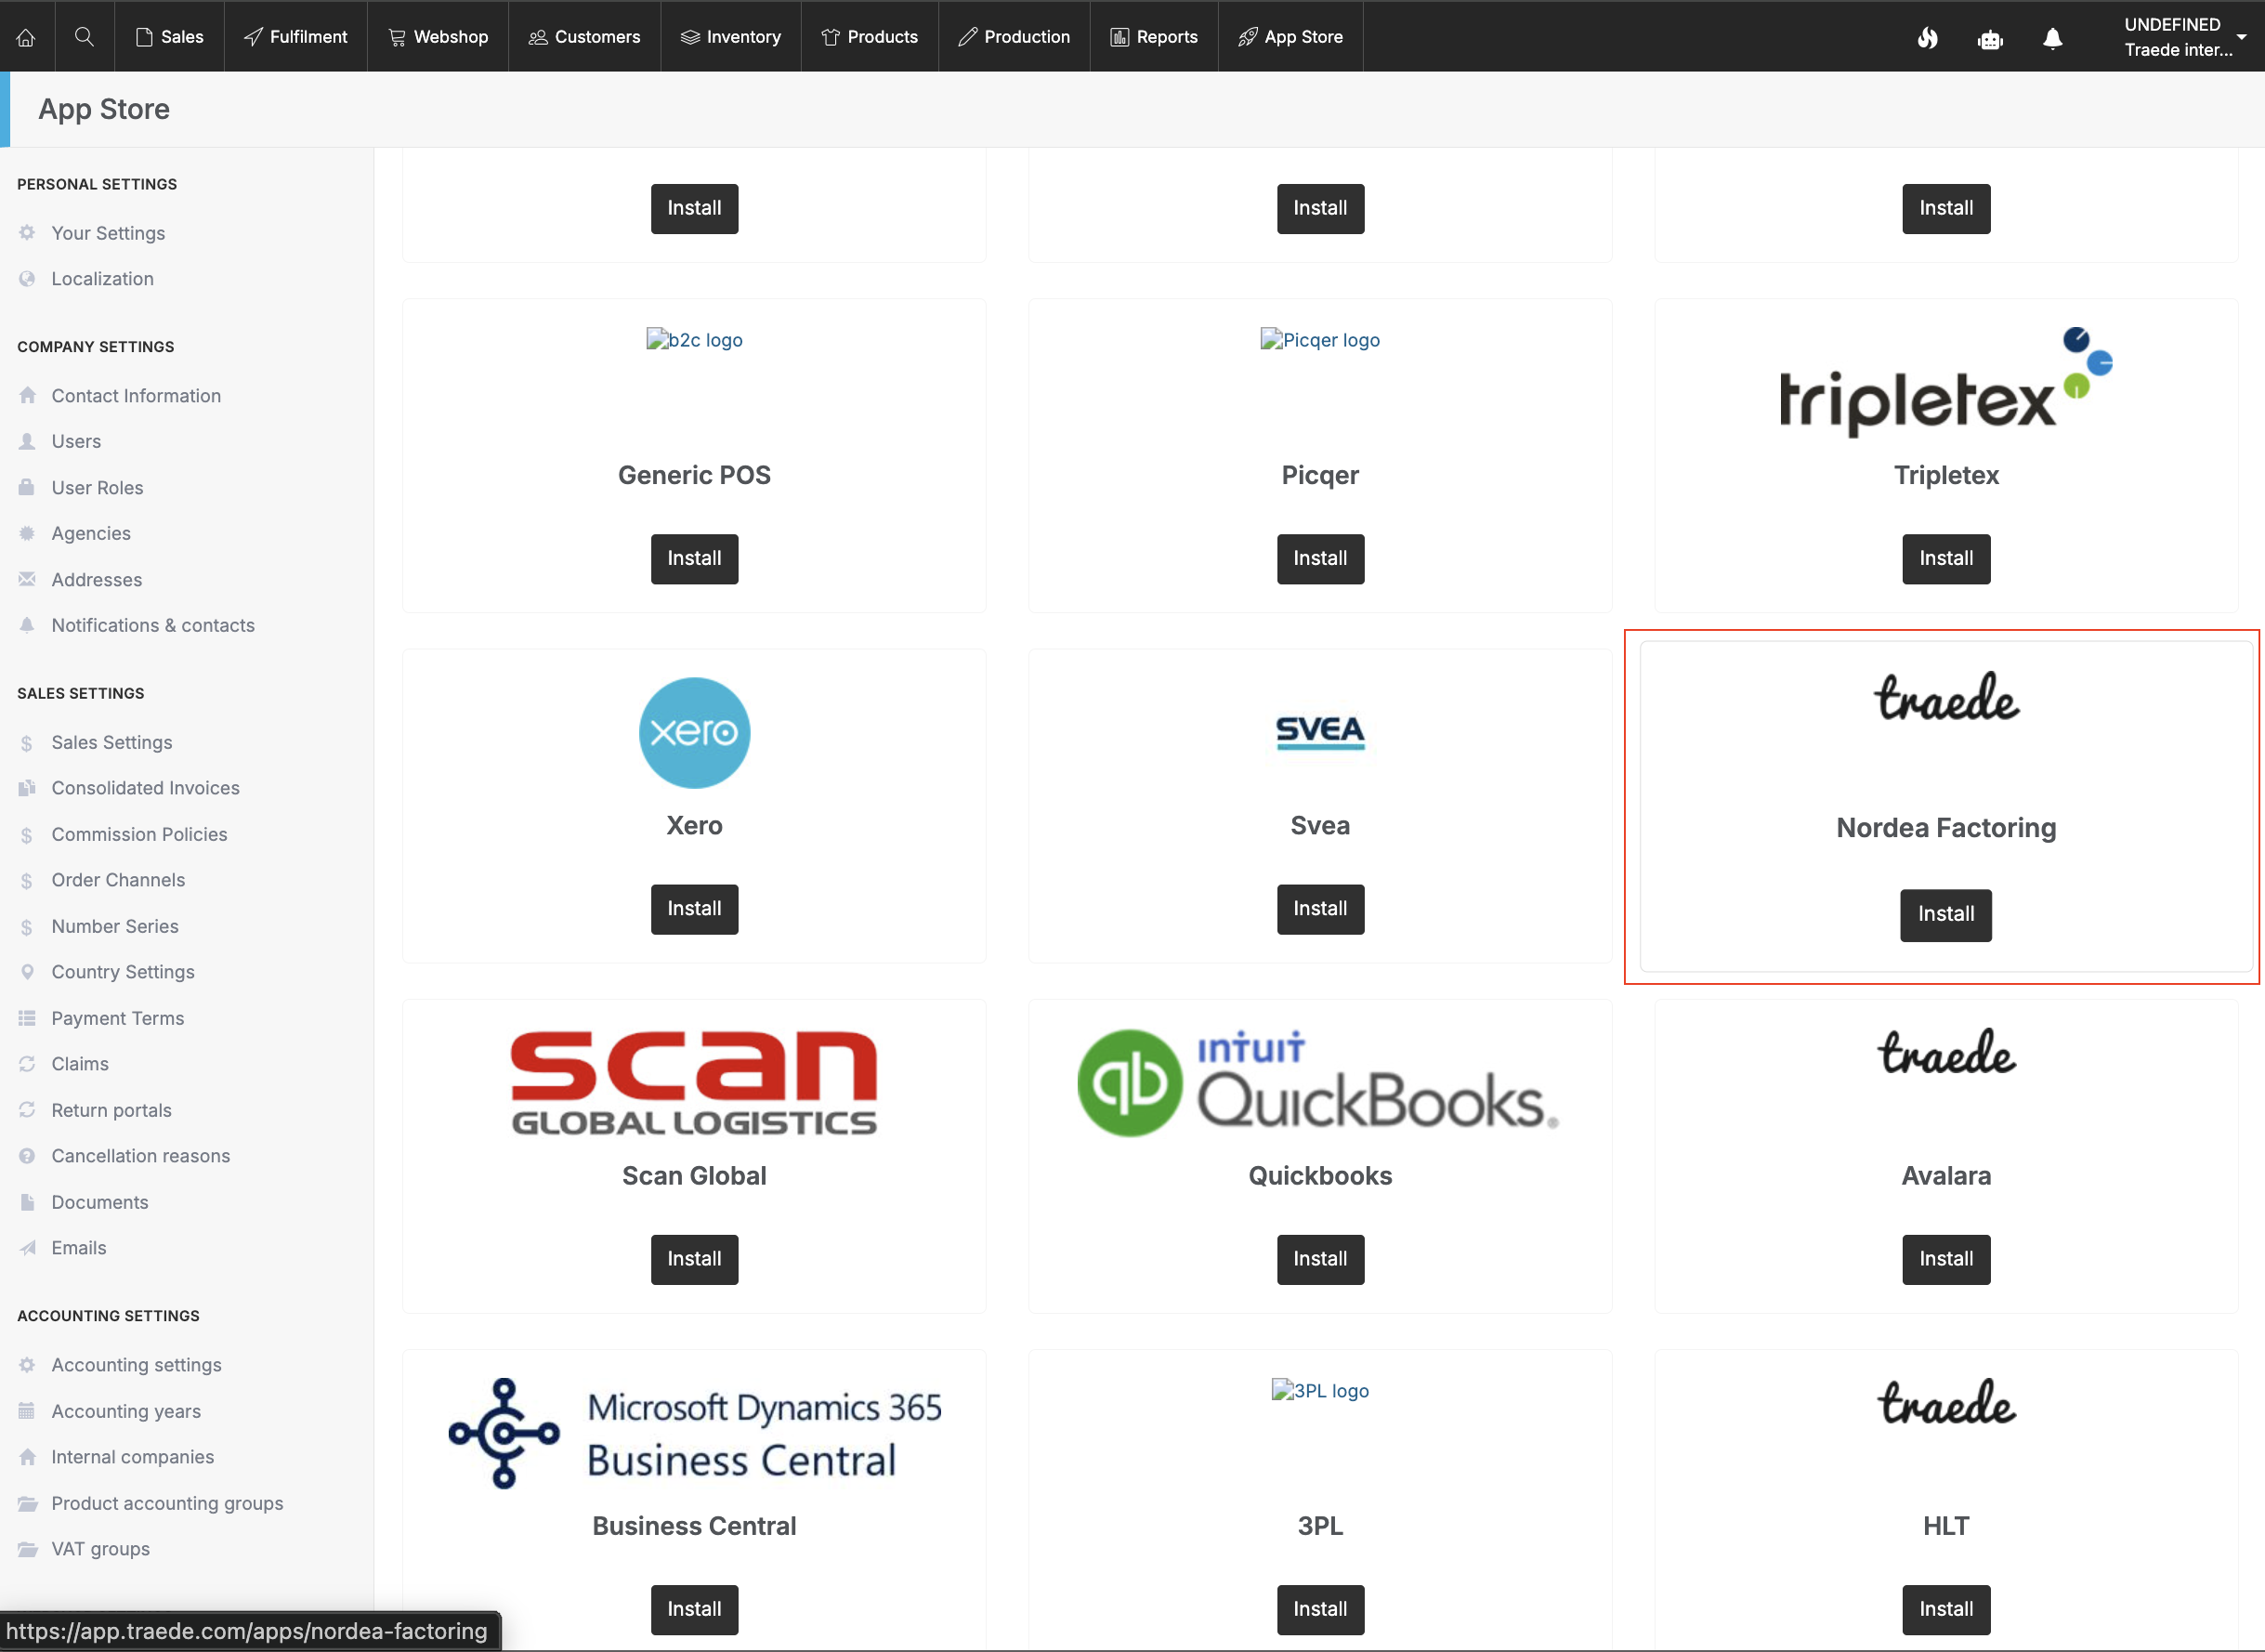
Task: Click the Tripletex logo
Action: pyautogui.click(x=1946, y=381)
